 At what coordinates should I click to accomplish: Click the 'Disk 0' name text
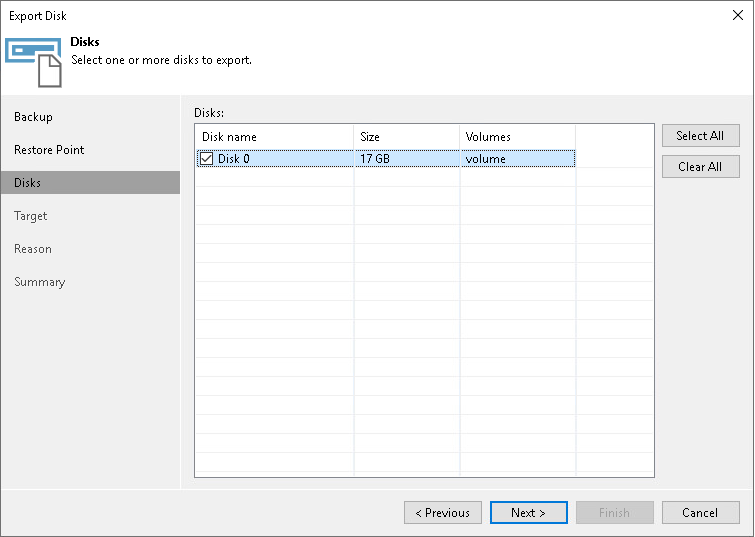pyautogui.click(x=234, y=158)
